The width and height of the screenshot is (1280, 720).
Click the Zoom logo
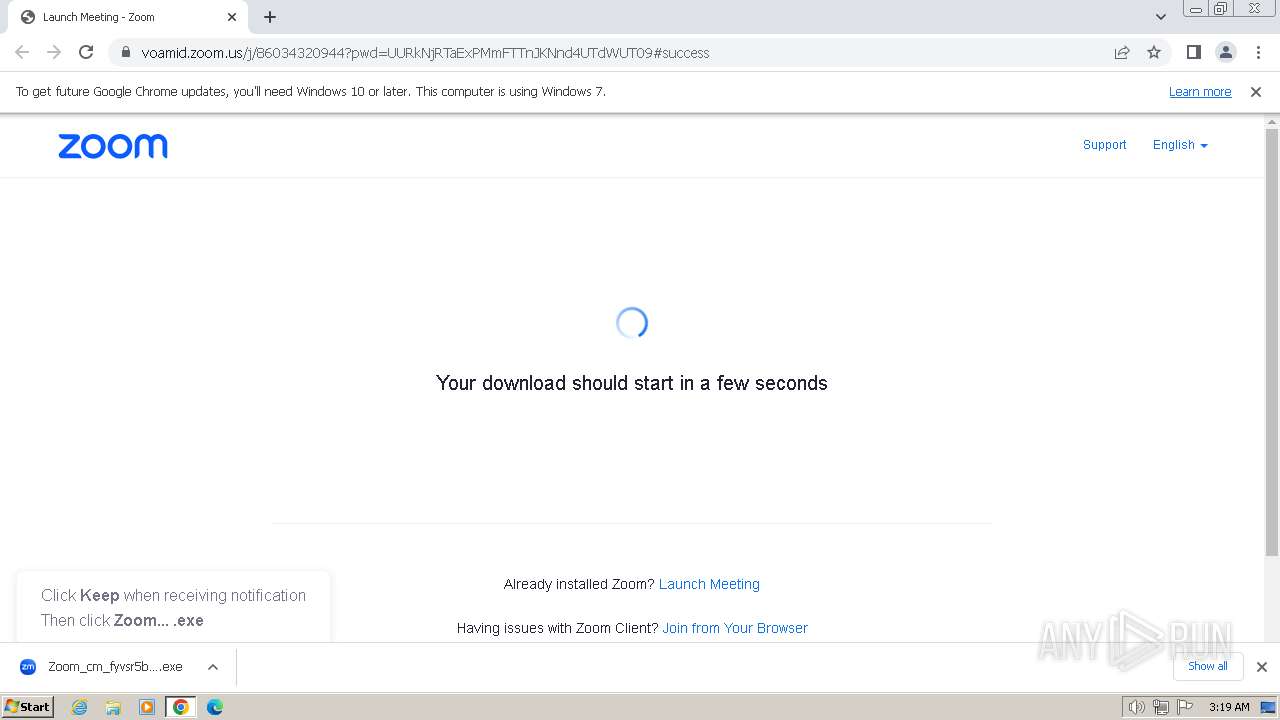pos(113,146)
